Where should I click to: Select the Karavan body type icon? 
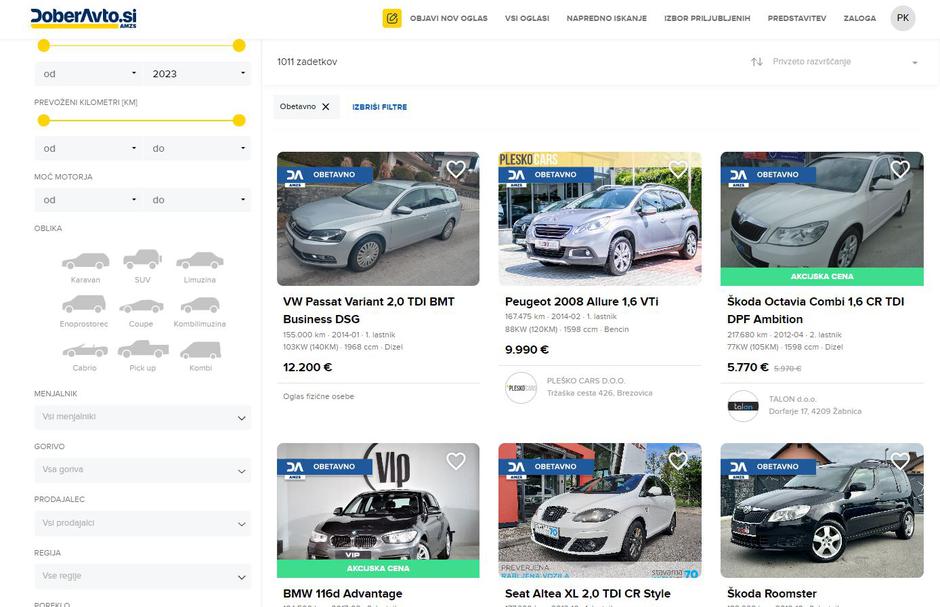click(x=85, y=262)
